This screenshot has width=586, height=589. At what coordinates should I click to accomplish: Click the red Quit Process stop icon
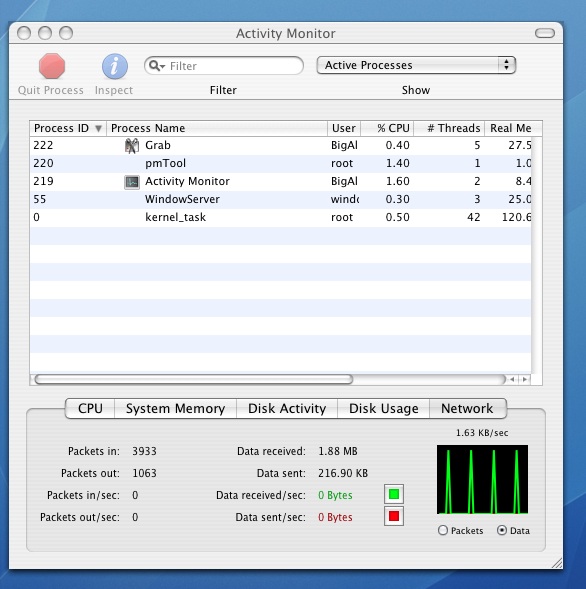(52, 66)
